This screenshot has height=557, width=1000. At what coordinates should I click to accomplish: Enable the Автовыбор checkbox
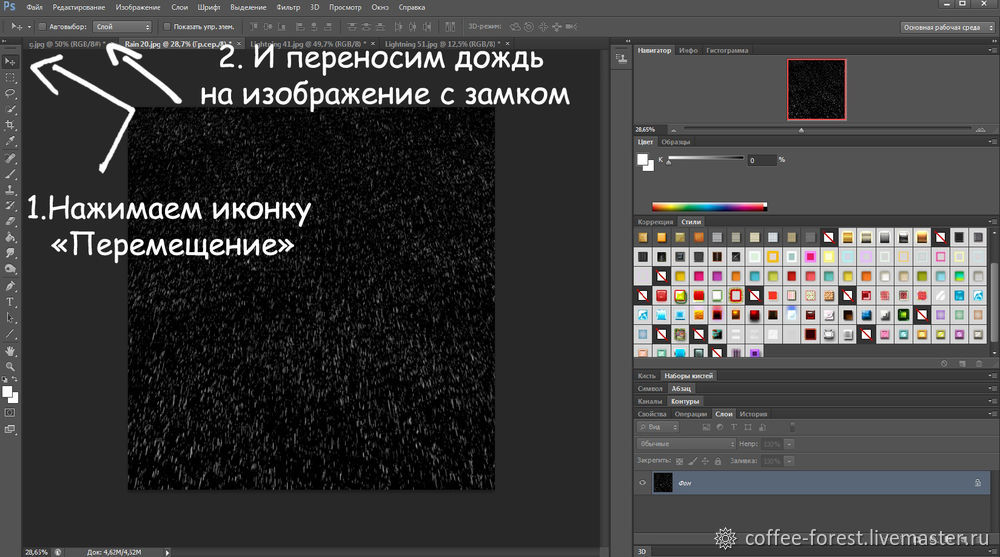(42, 27)
